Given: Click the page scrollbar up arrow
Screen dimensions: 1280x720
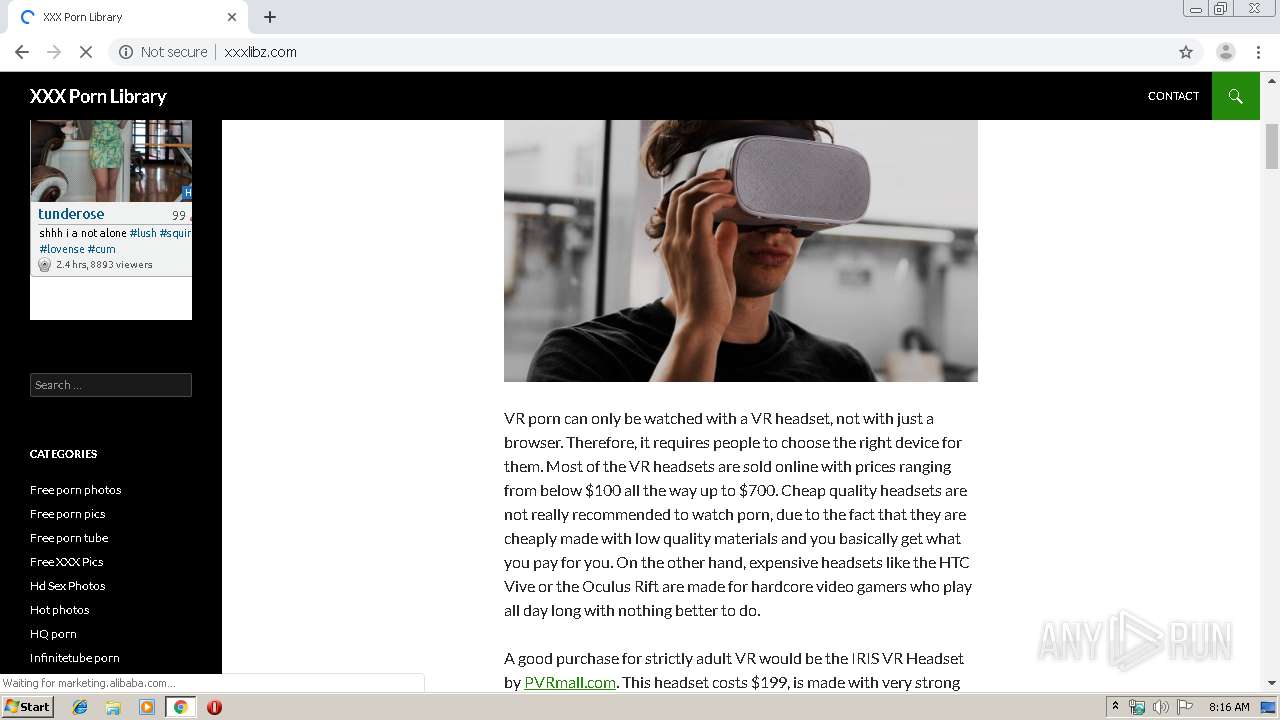Looking at the screenshot, I should (x=1272, y=80).
